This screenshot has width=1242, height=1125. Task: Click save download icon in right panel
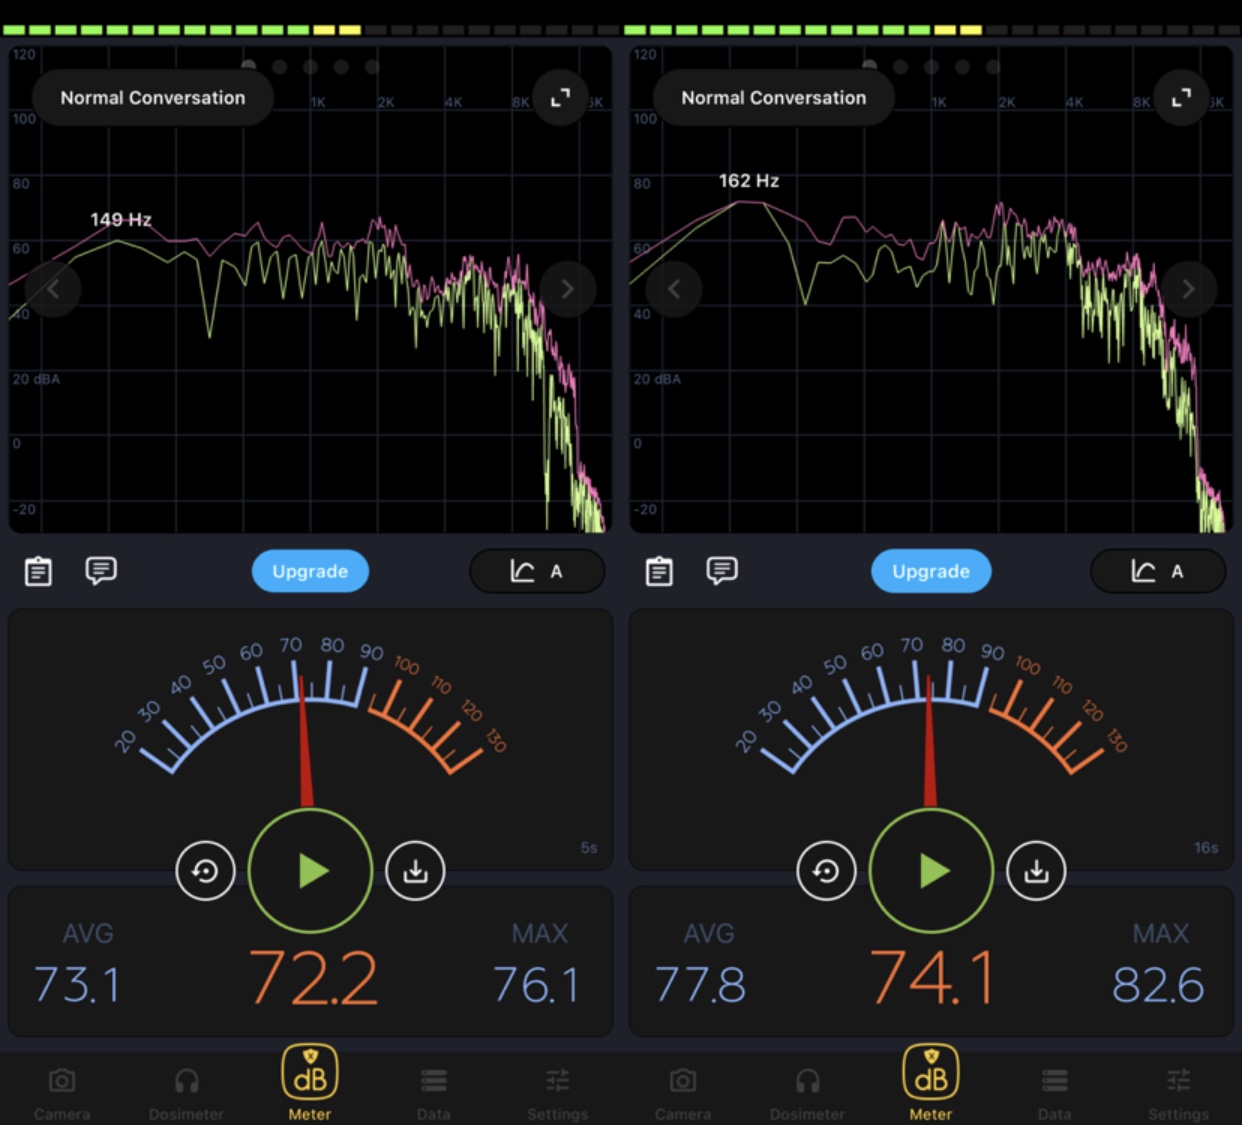pyautogui.click(x=1036, y=871)
